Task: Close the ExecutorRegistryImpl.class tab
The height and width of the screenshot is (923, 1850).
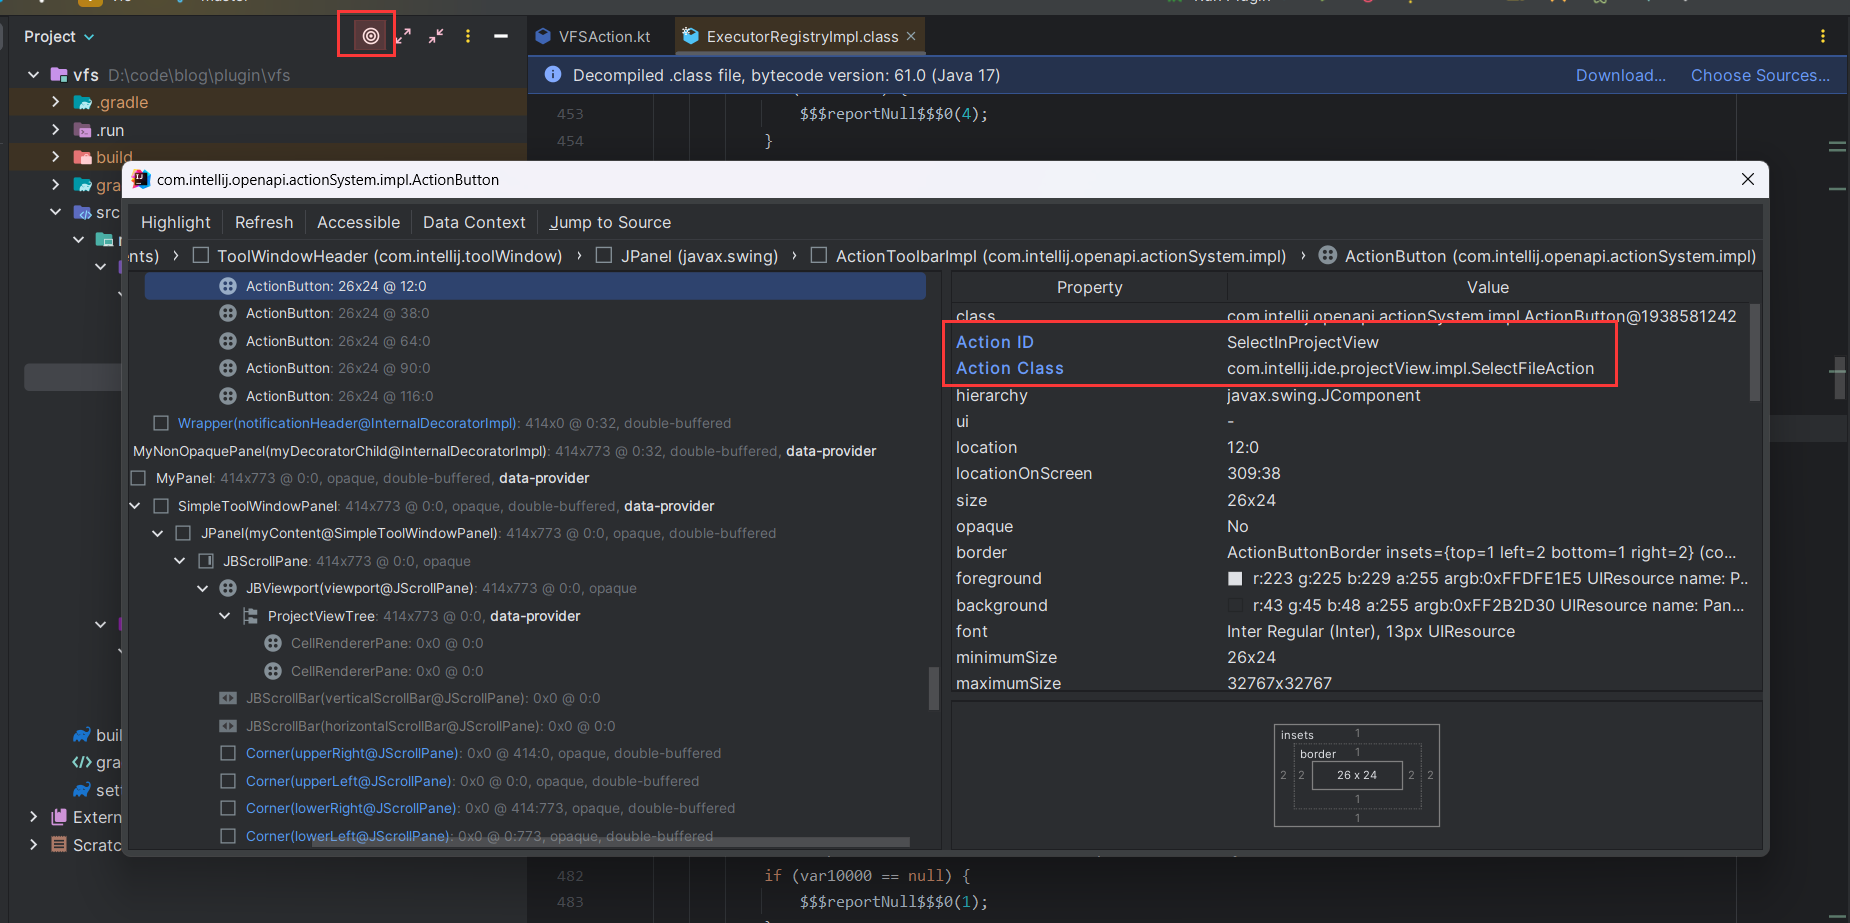Action: pos(911,36)
